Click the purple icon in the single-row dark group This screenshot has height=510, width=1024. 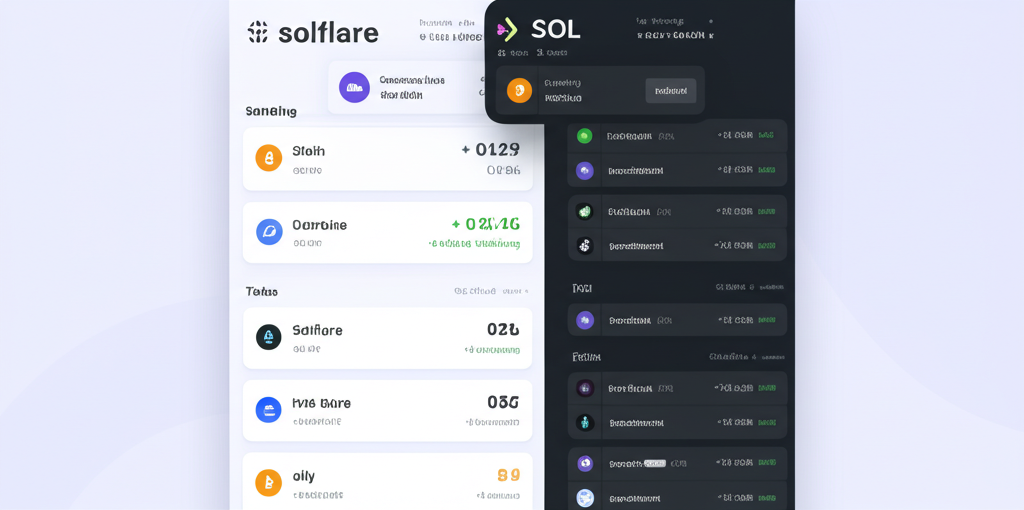(584, 320)
